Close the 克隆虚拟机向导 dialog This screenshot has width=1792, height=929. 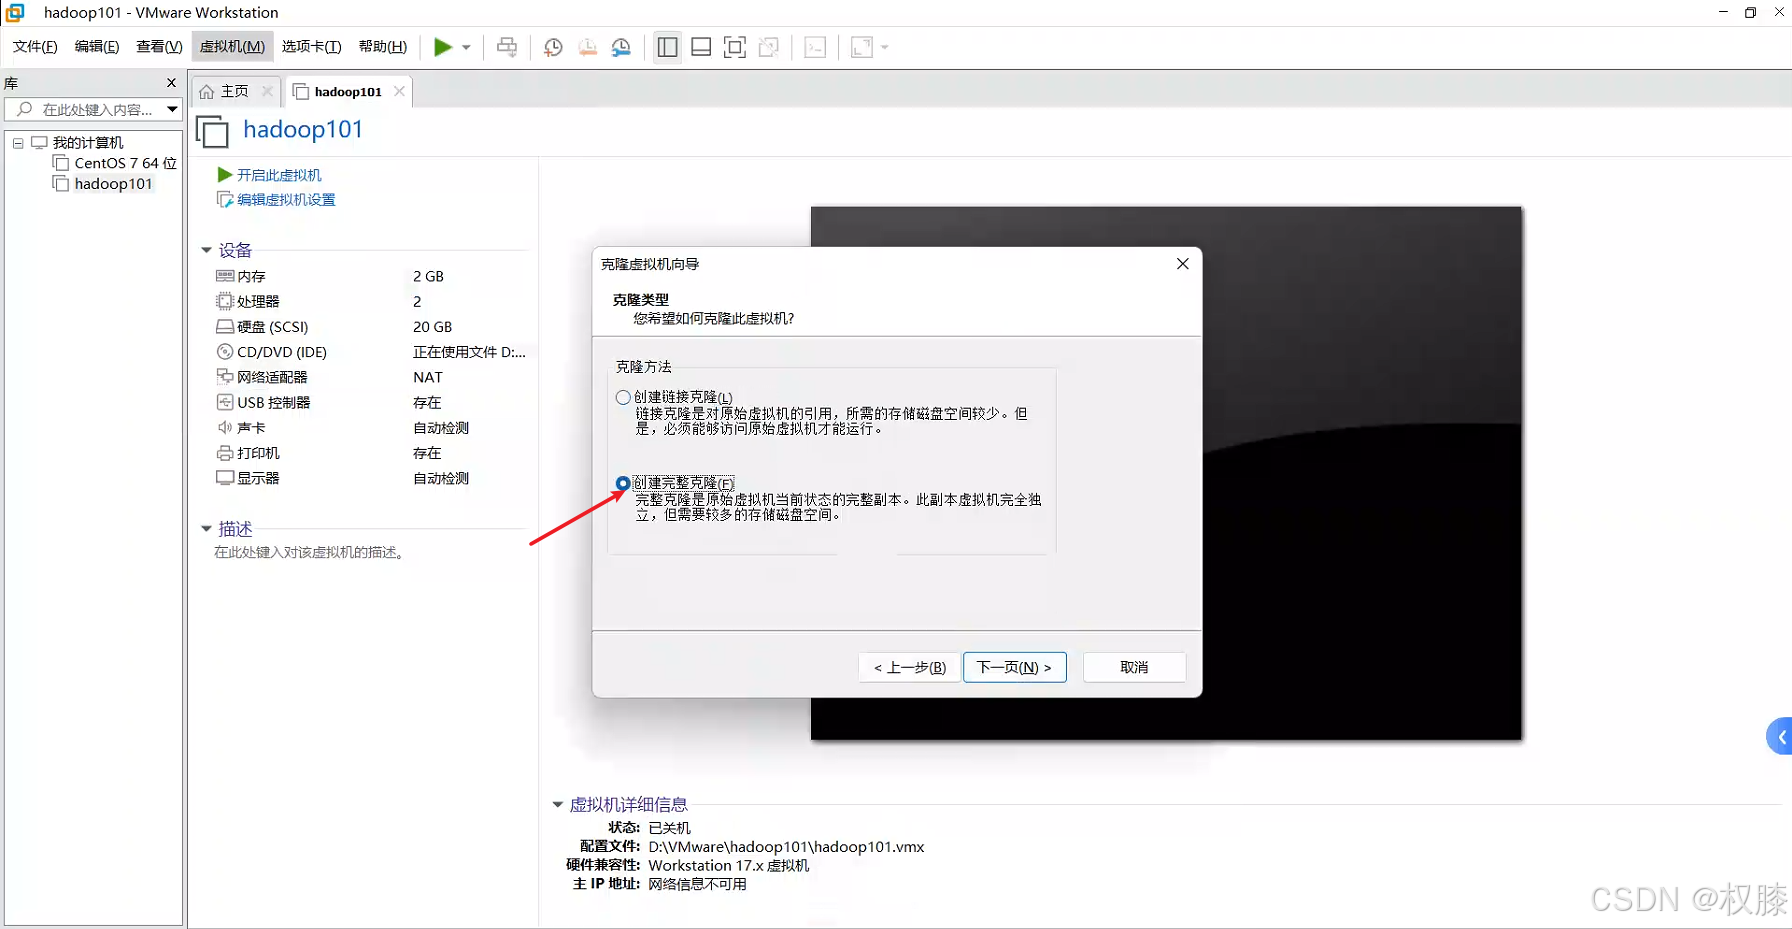tap(1182, 264)
